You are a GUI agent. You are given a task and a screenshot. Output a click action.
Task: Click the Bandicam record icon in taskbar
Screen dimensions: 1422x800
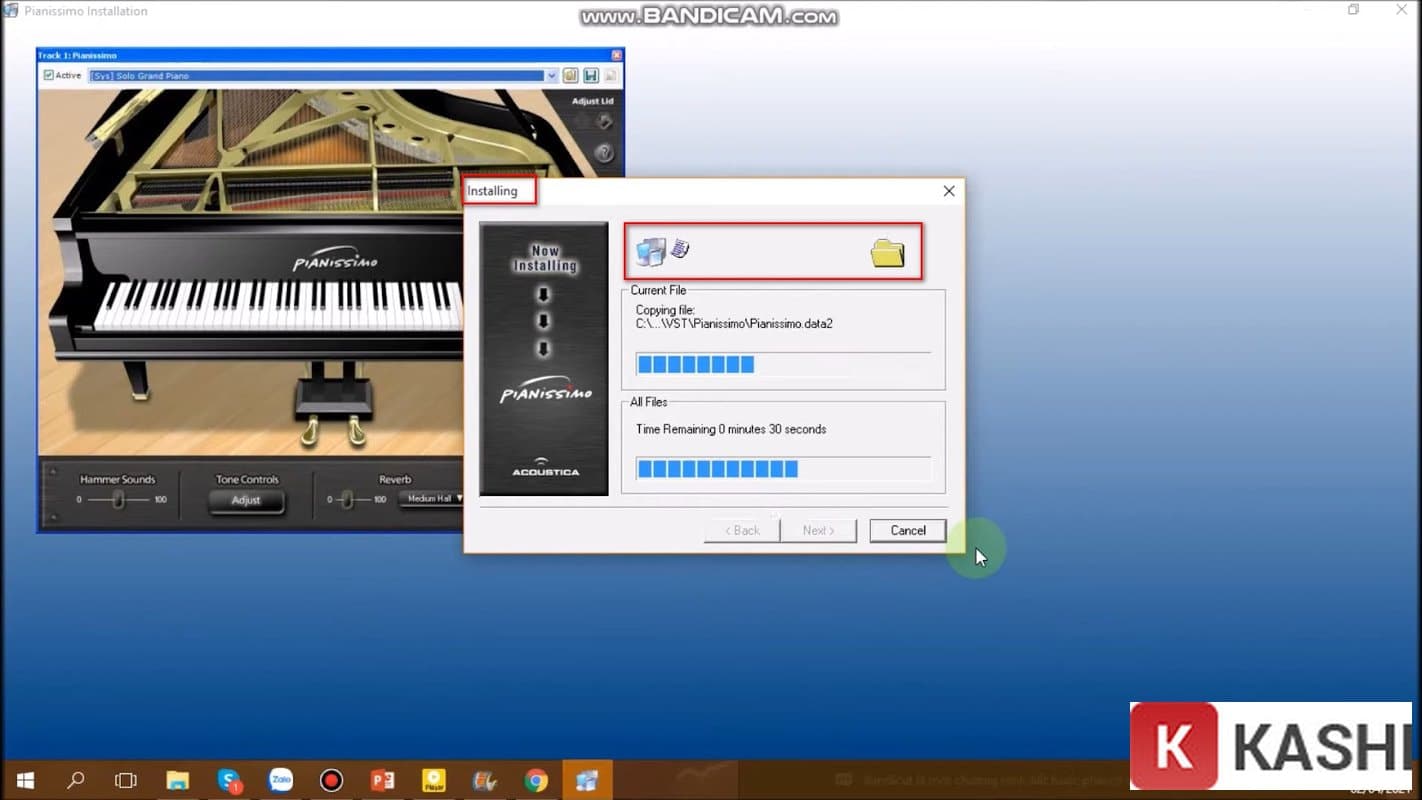click(331, 780)
